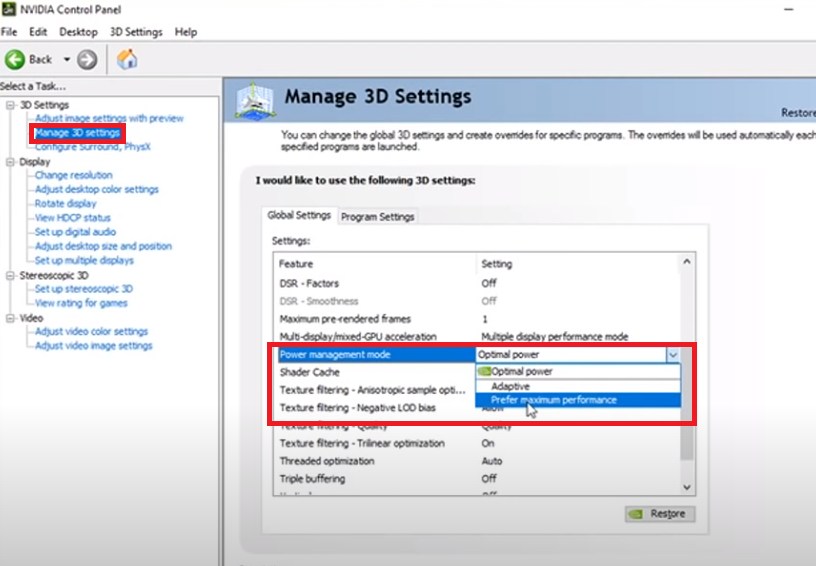Select Maximum pre-rendered frames row
The width and height of the screenshot is (816, 566).
[476, 319]
